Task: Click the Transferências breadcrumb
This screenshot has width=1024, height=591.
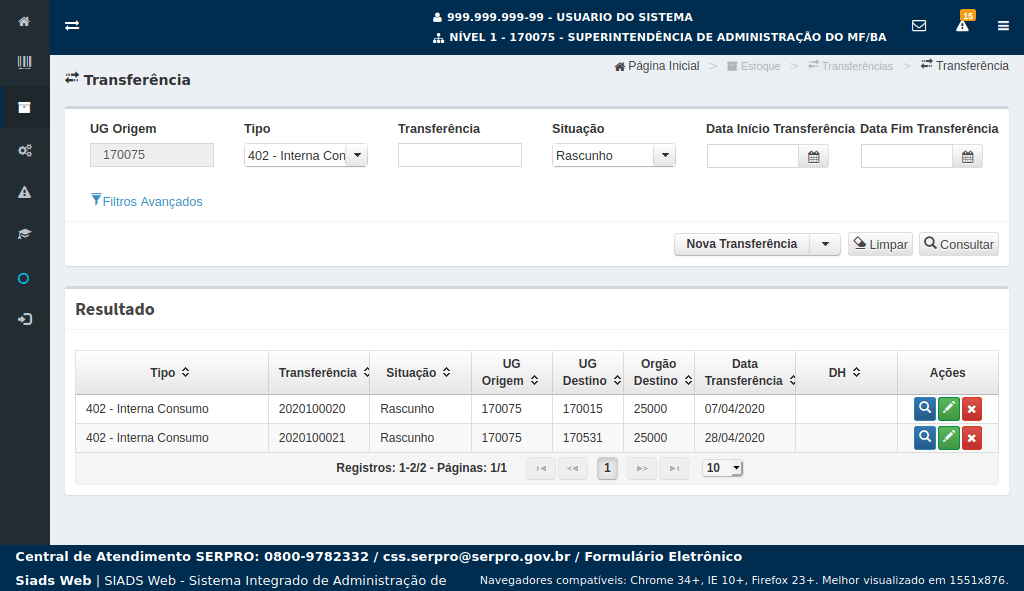Action: [850, 66]
